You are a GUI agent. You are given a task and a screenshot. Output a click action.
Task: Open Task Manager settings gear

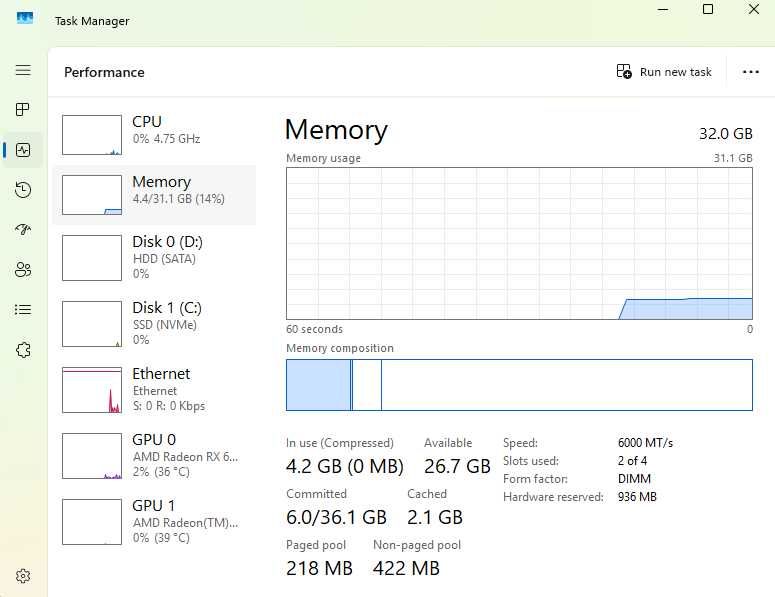point(23,576)
